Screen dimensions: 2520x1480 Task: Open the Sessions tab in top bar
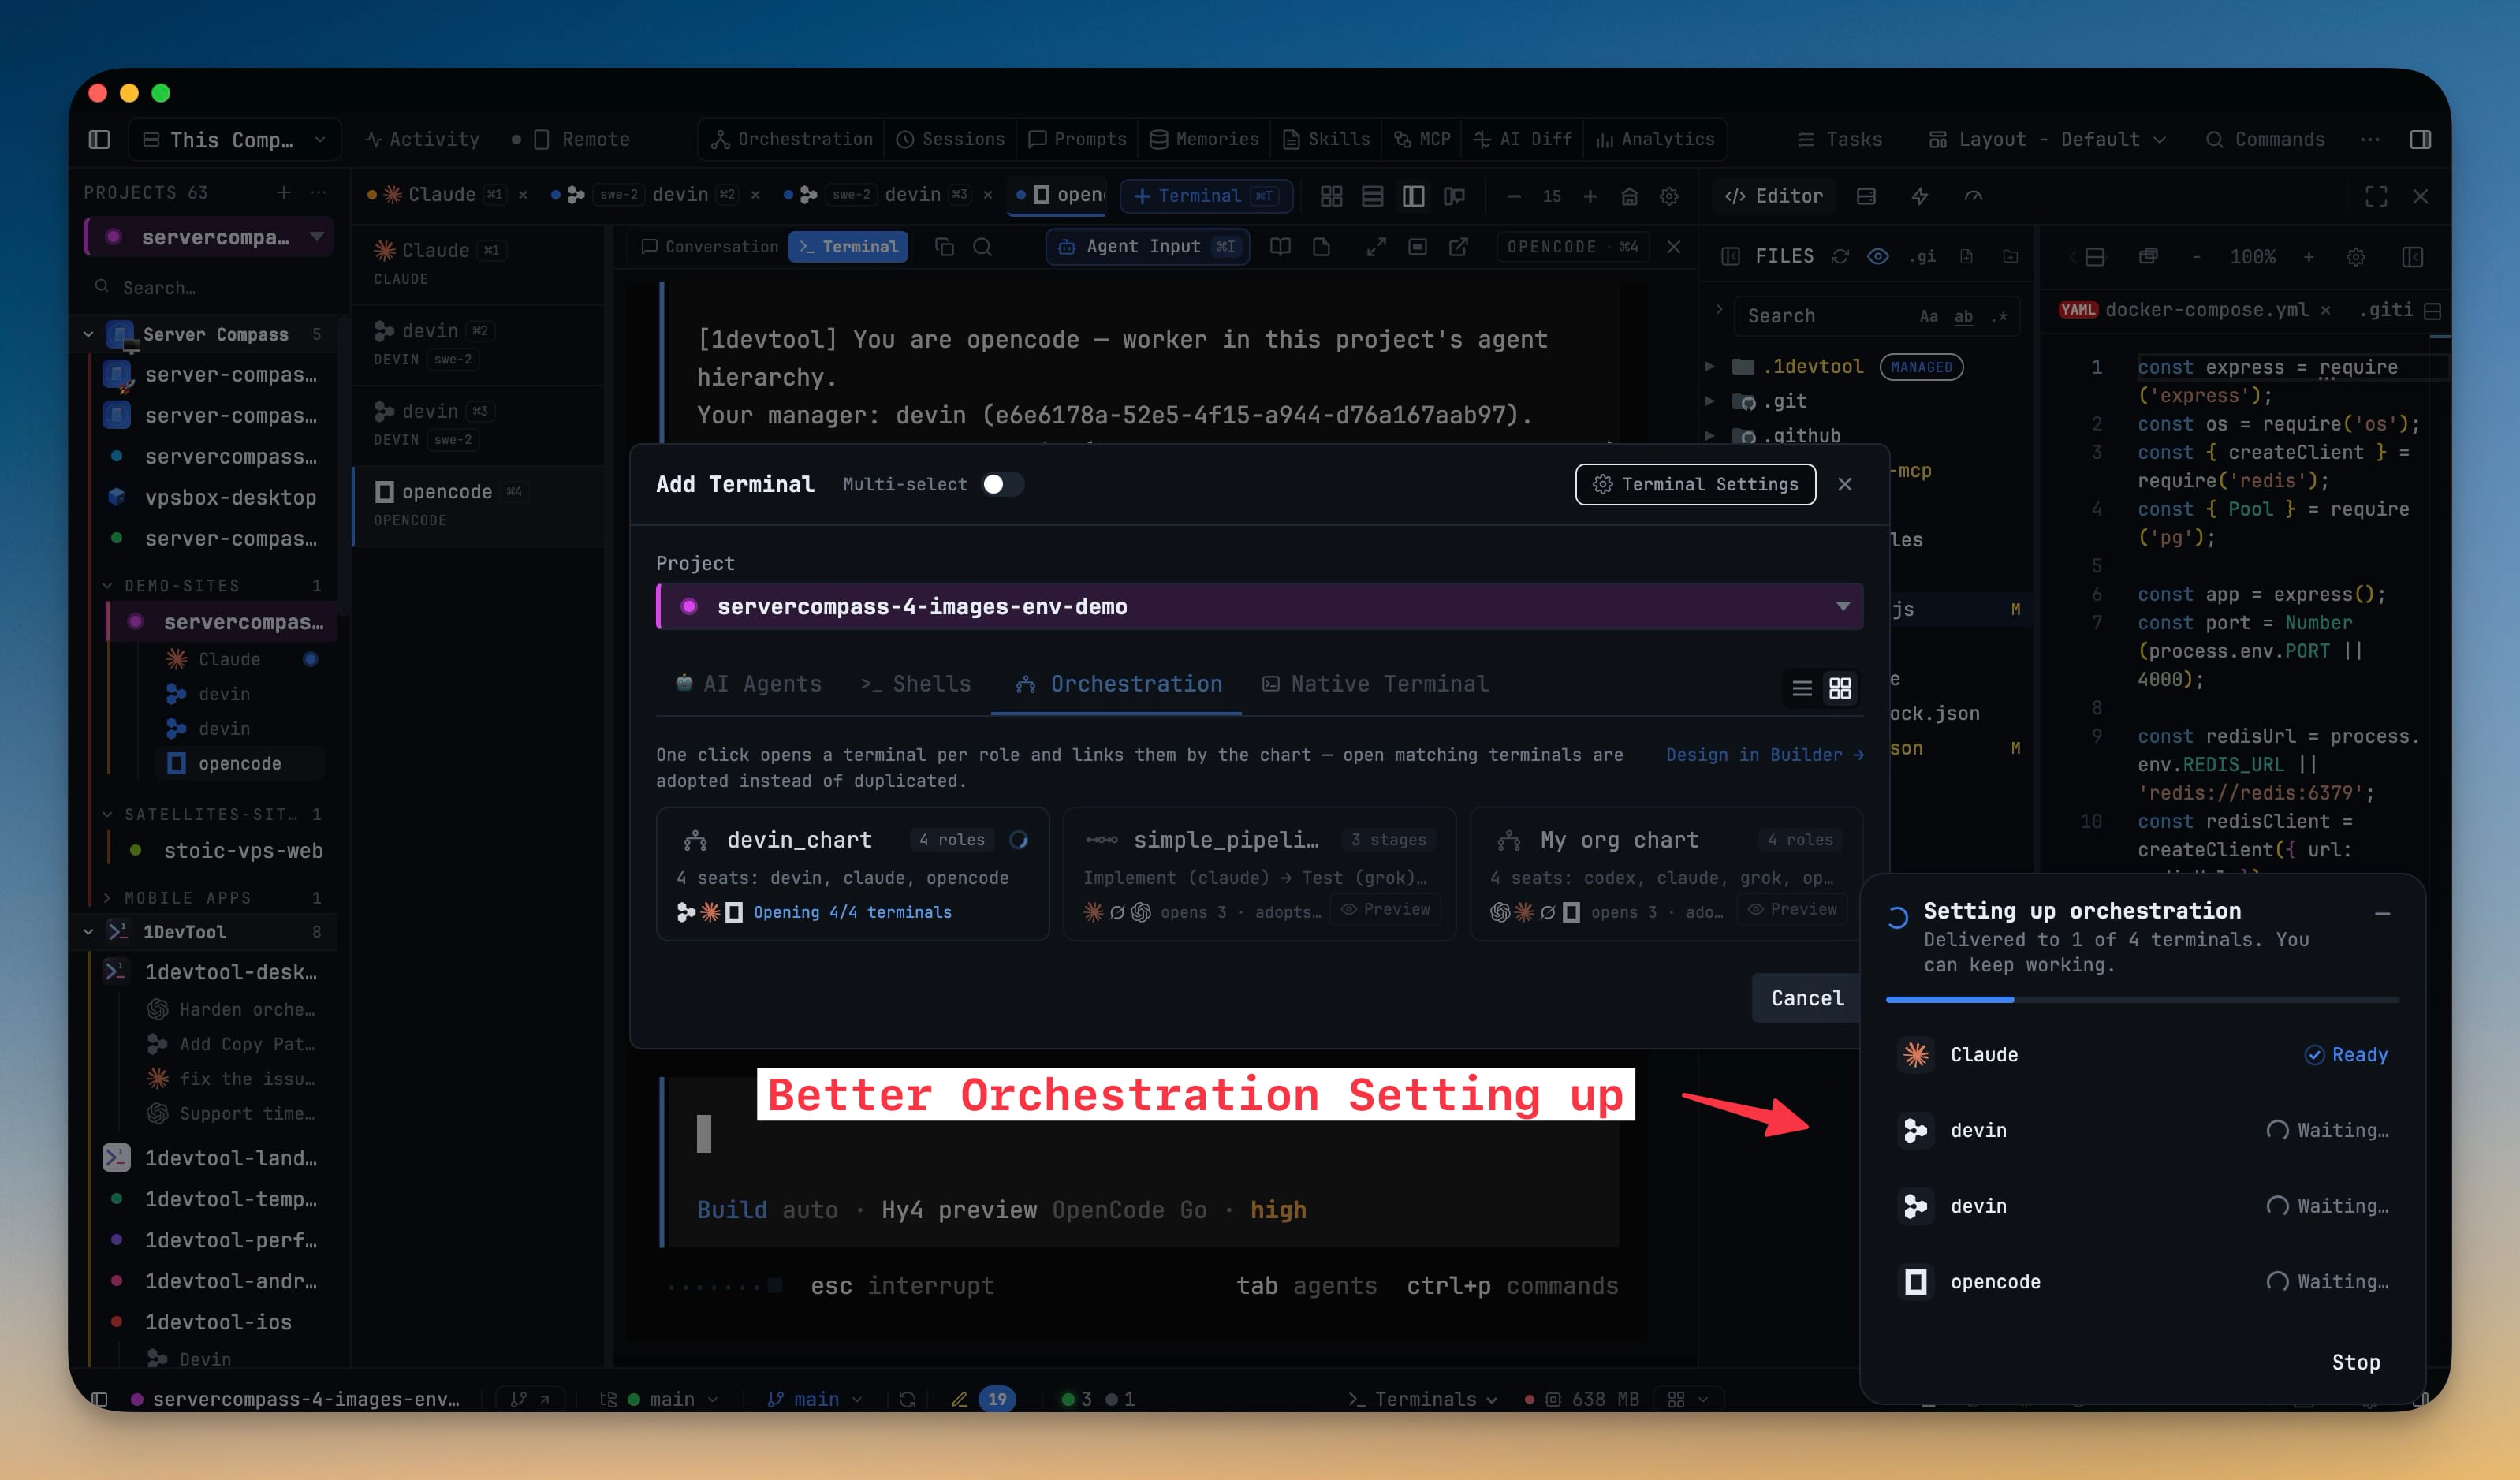(x=950, y=139)
